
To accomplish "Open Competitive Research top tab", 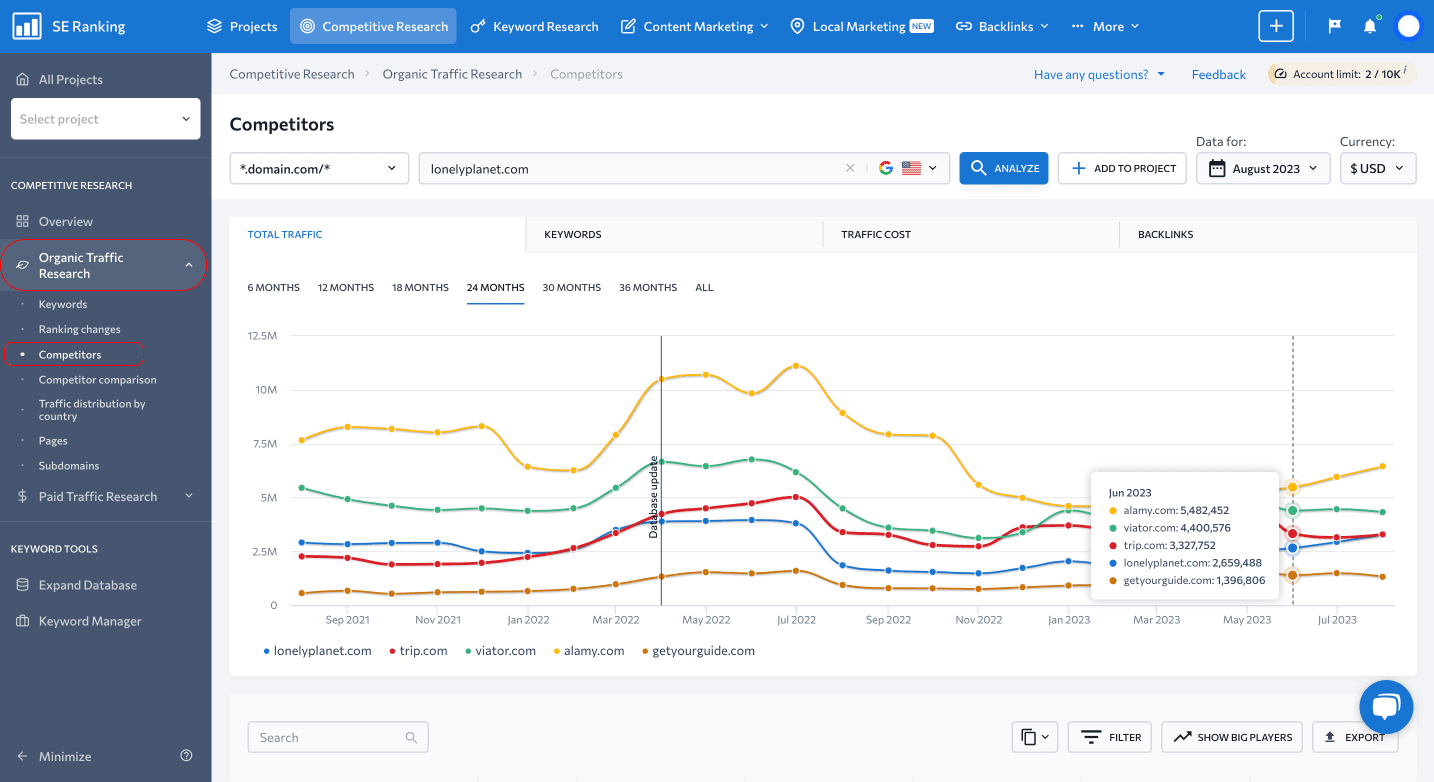I will (373, 26).
